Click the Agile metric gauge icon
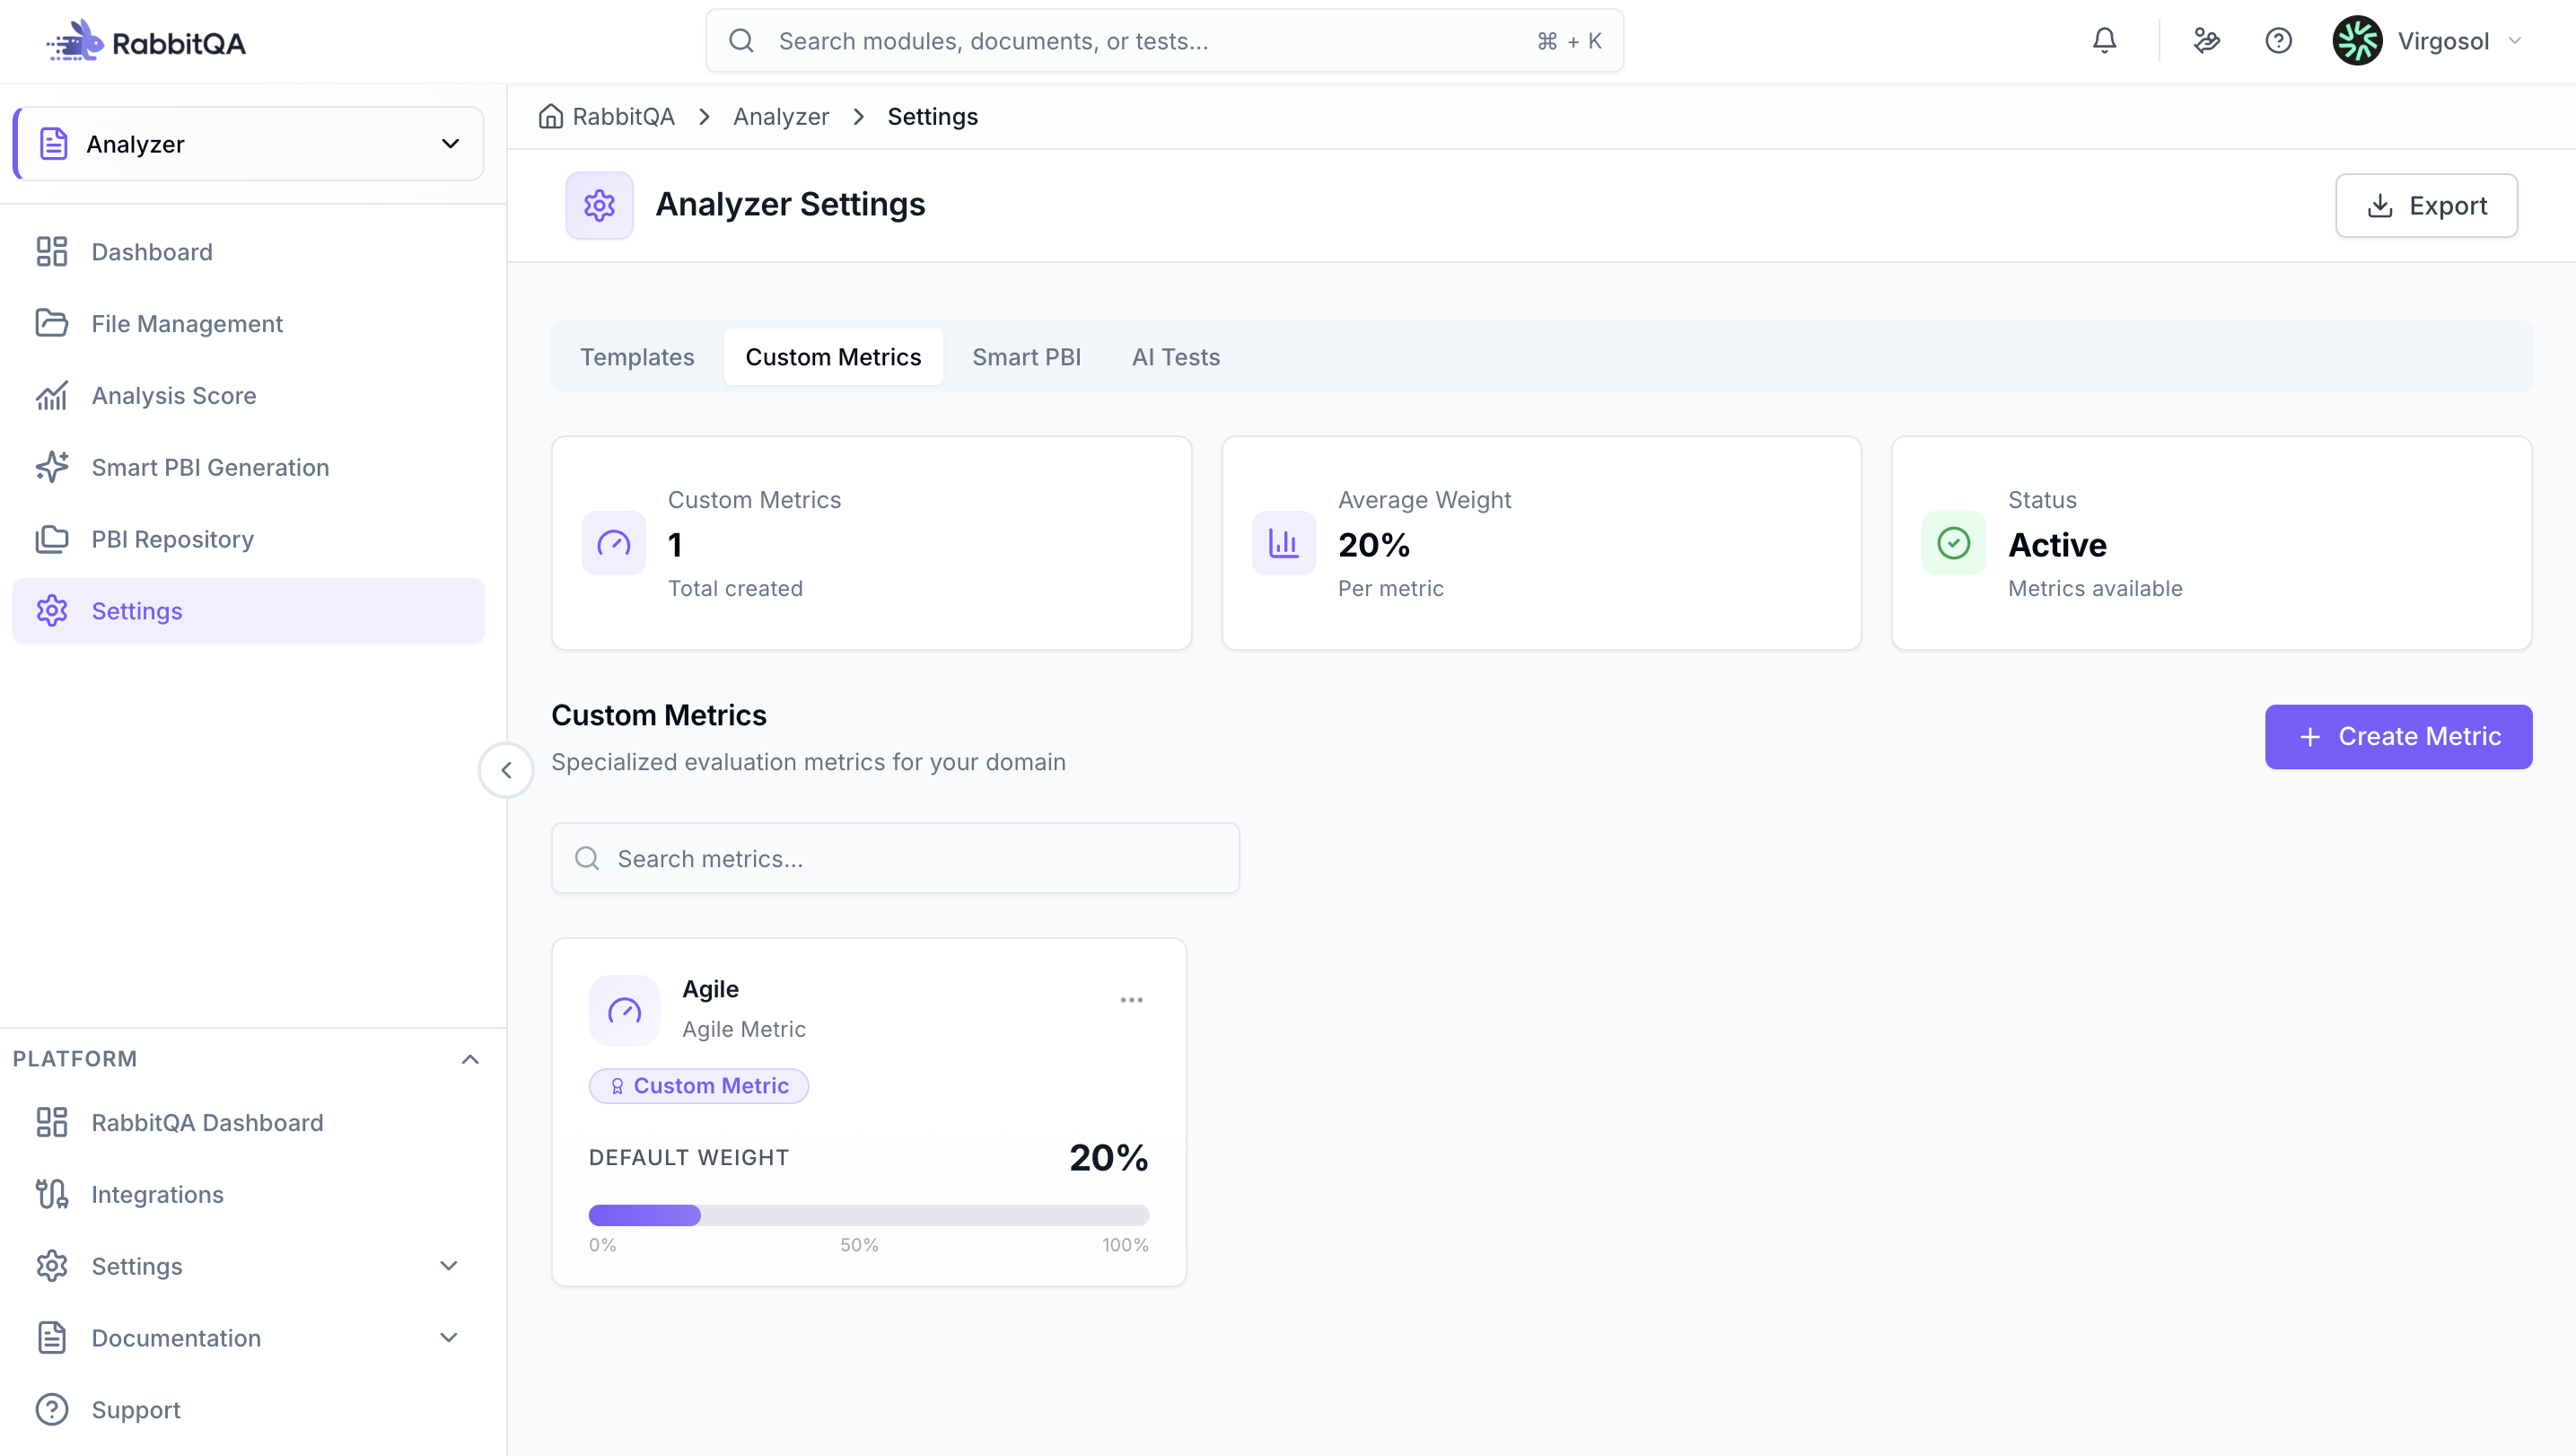Image resolution: width=2576 pixels, height=1456 pixels. [624, 1010]
